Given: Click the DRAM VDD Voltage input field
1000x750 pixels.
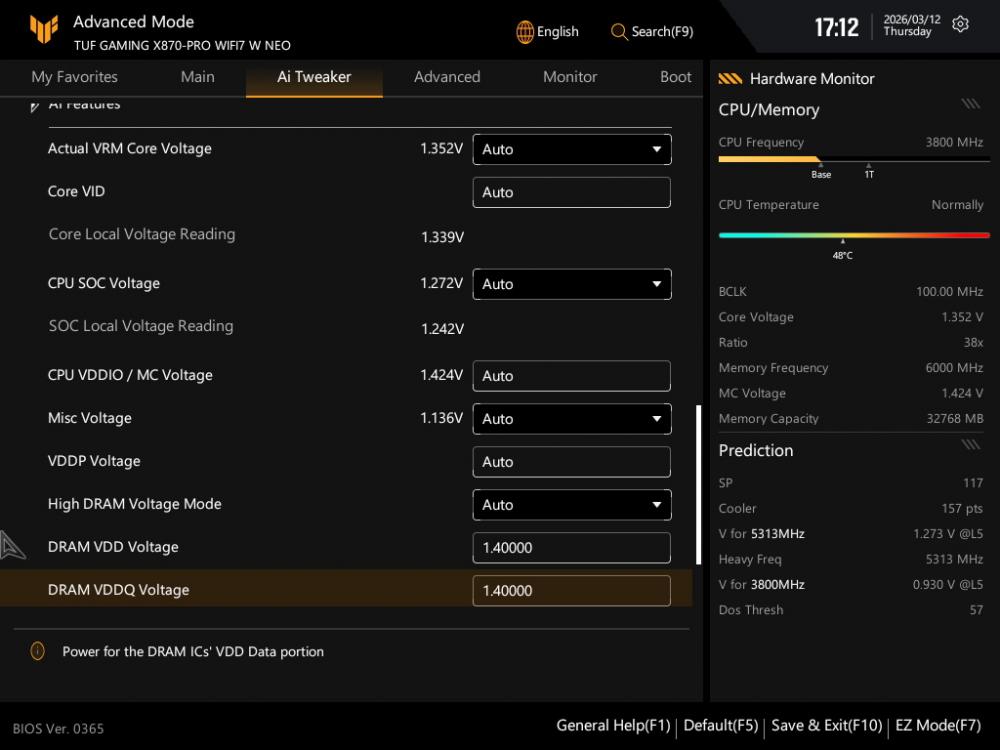Looking at the screenshot, I should (571, 548).
